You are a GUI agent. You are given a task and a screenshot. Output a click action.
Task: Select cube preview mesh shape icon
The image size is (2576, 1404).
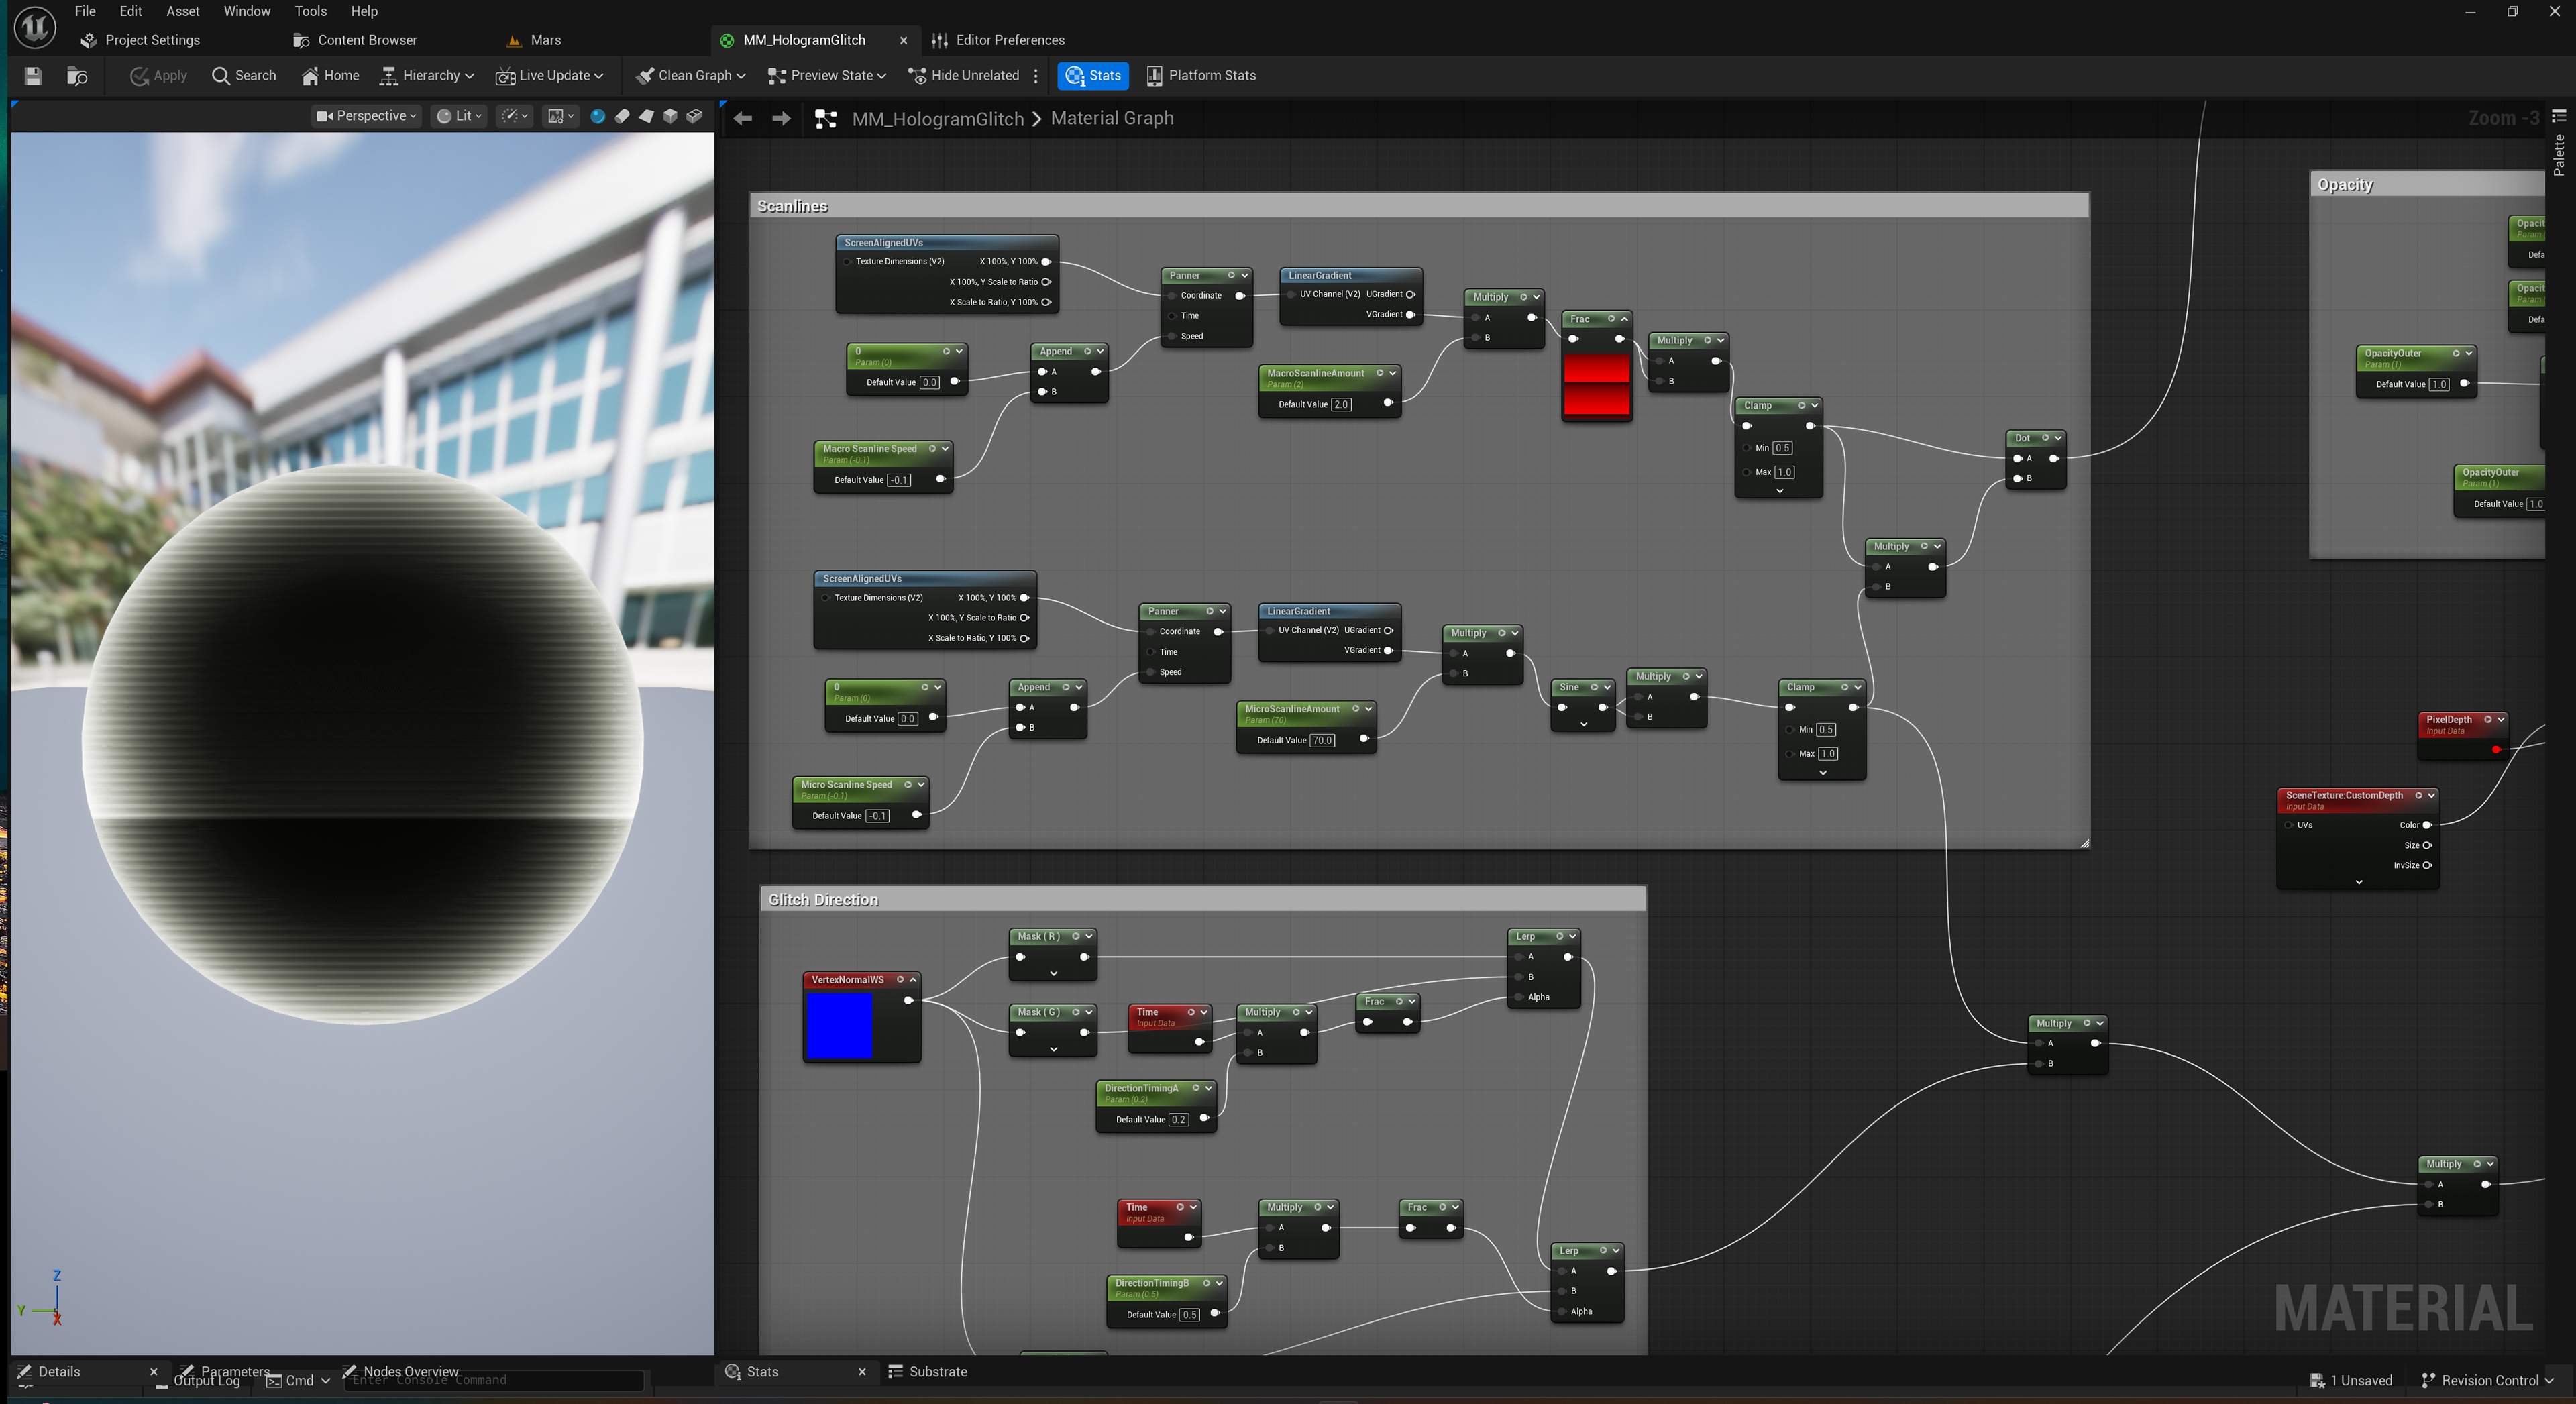point(670,116)
